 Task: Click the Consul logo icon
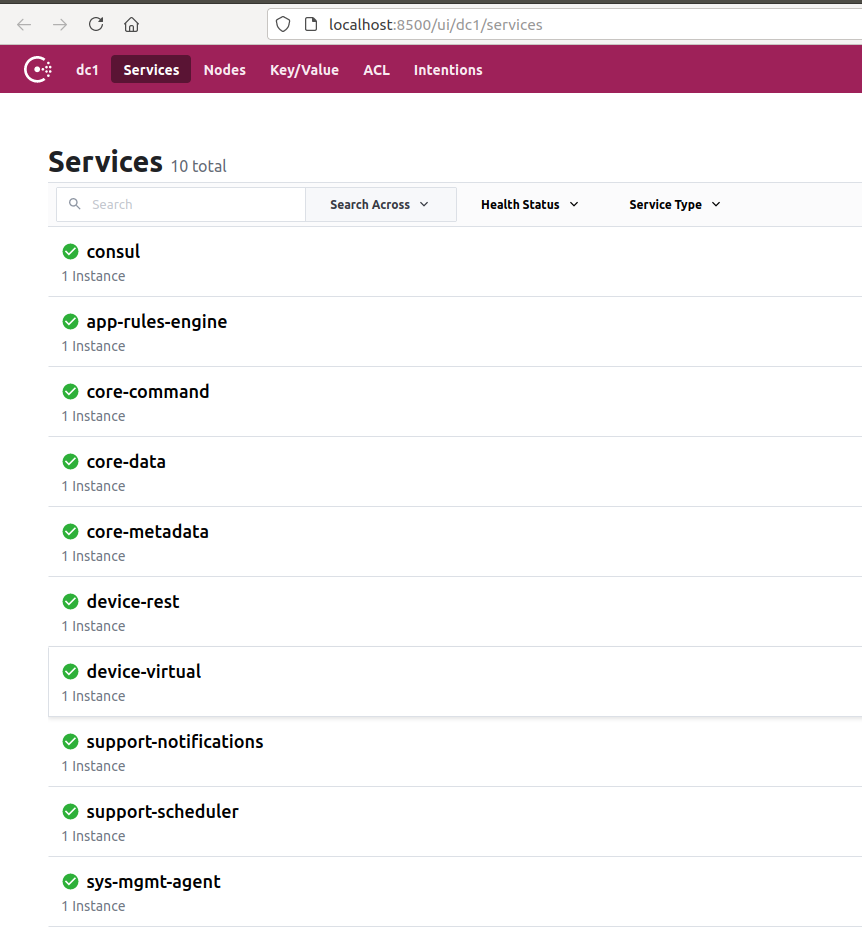38,69
